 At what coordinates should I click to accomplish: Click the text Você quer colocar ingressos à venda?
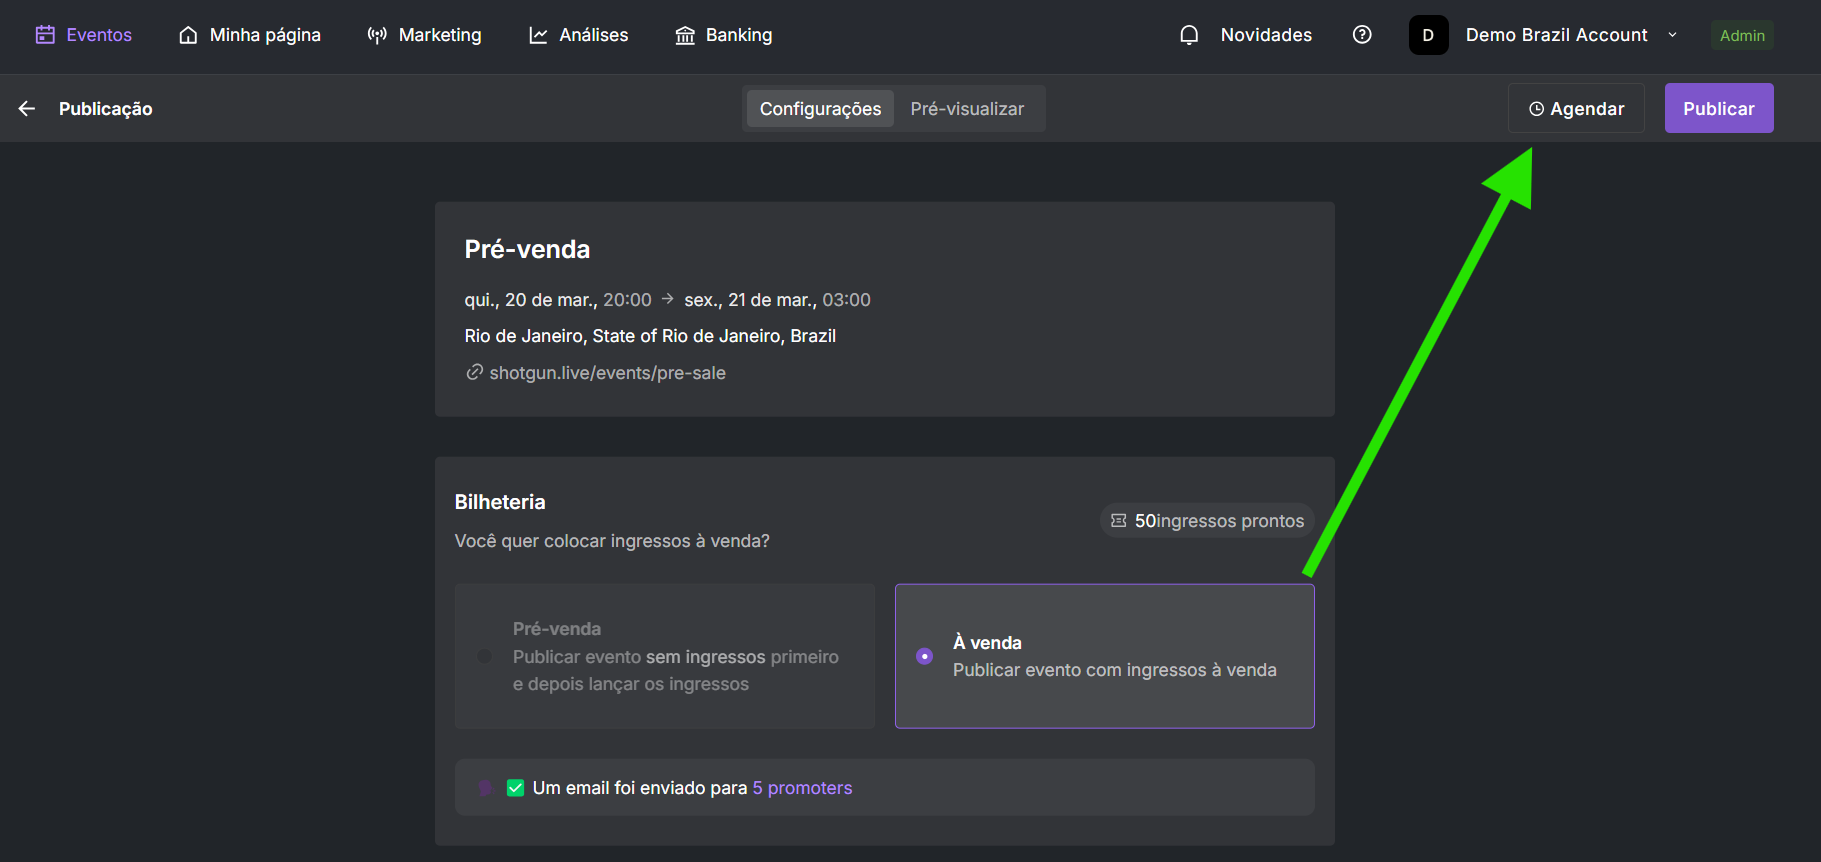[x=612, y=541]
